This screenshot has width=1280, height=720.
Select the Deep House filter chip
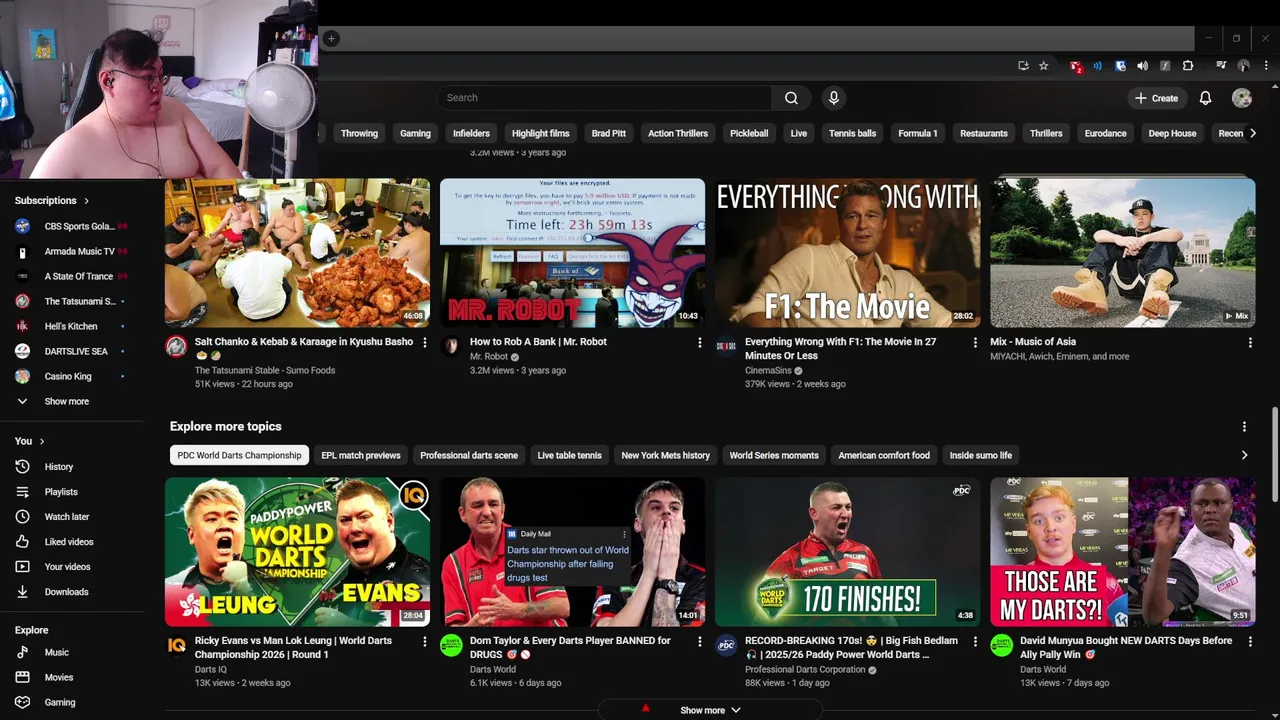1172,133
